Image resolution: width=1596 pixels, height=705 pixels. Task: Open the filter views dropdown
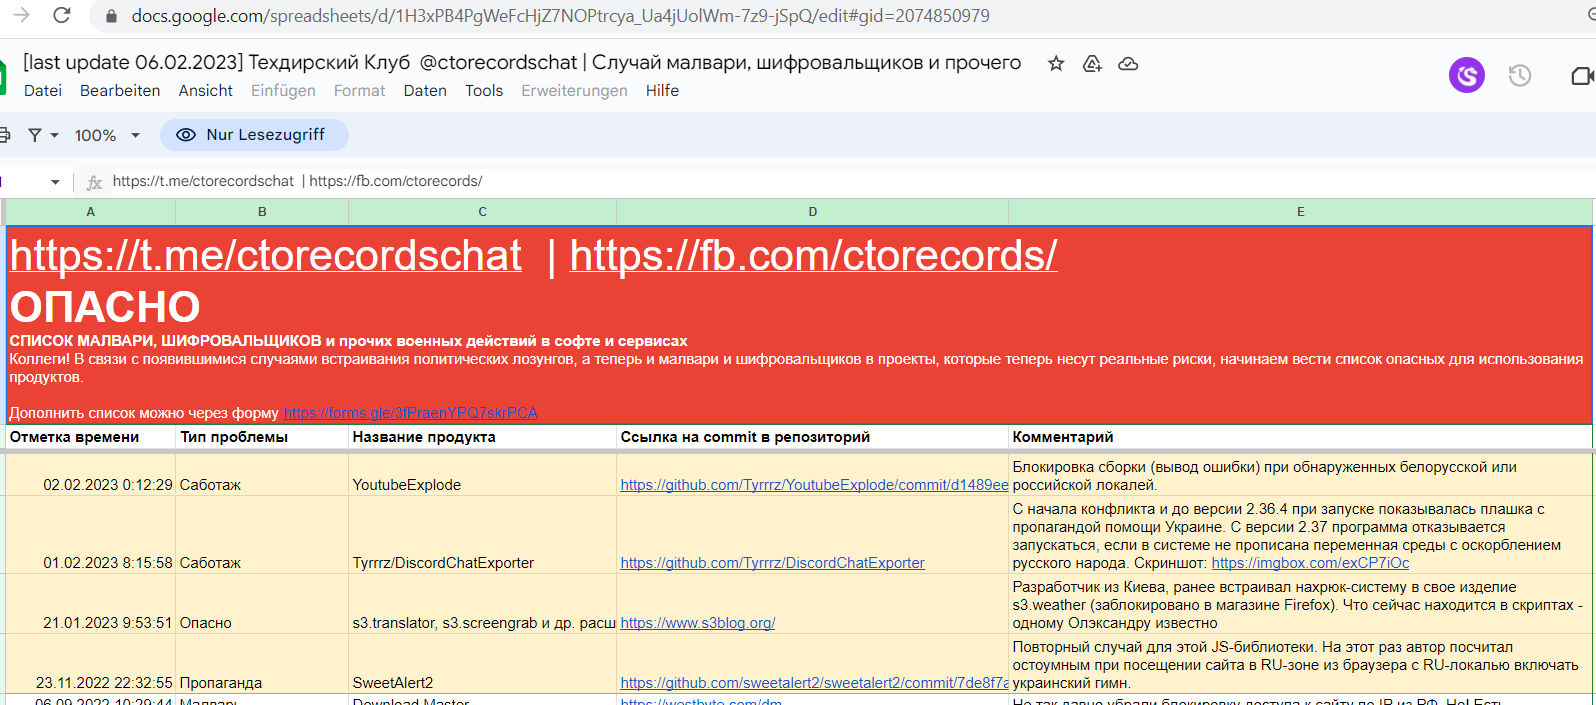(x=42, y=135)
